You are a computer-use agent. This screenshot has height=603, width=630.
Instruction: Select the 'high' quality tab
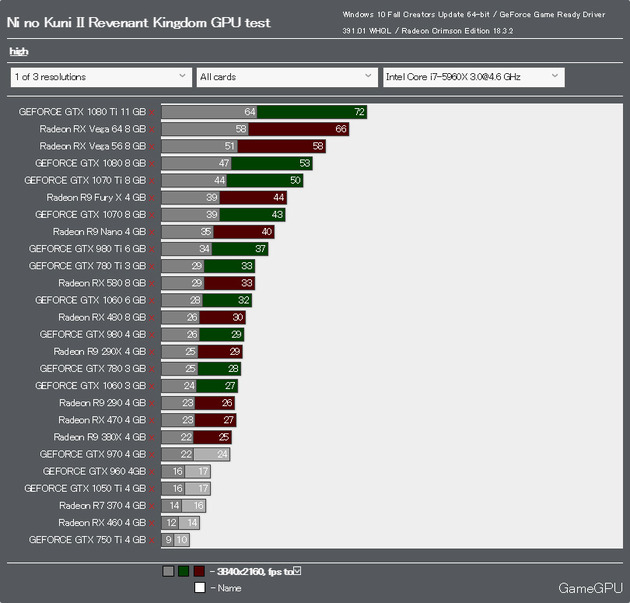(x=19, y=51)
